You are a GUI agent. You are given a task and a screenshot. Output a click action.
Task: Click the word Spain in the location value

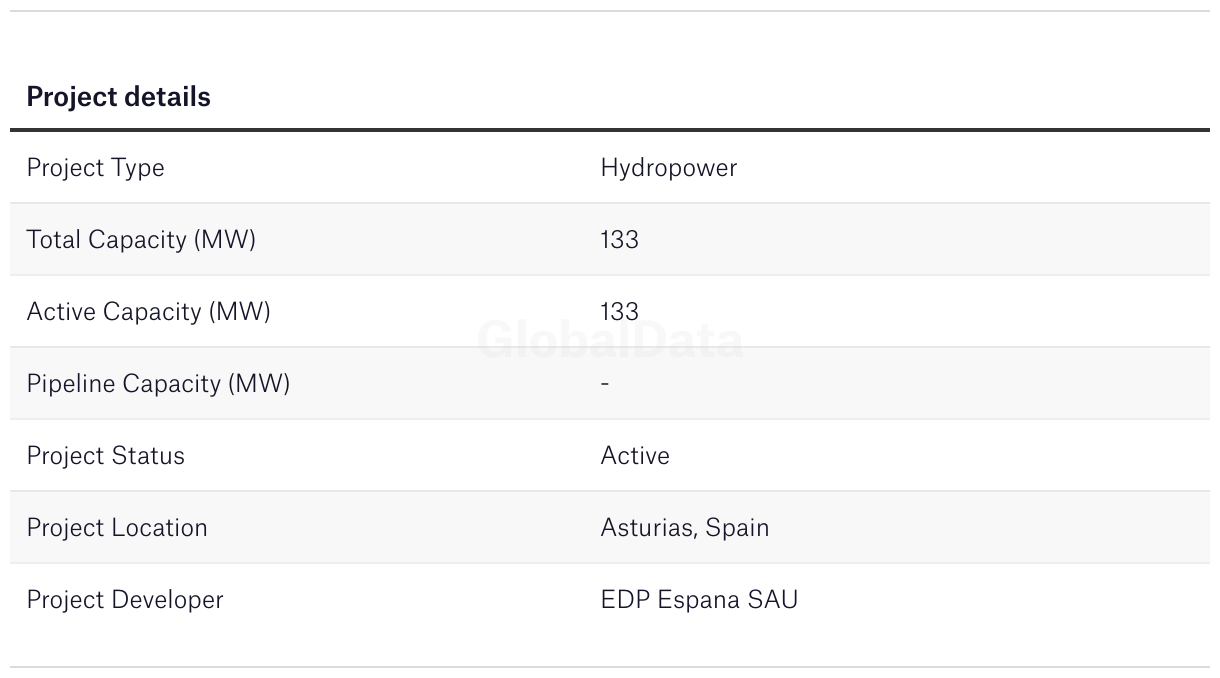(738, 528)
